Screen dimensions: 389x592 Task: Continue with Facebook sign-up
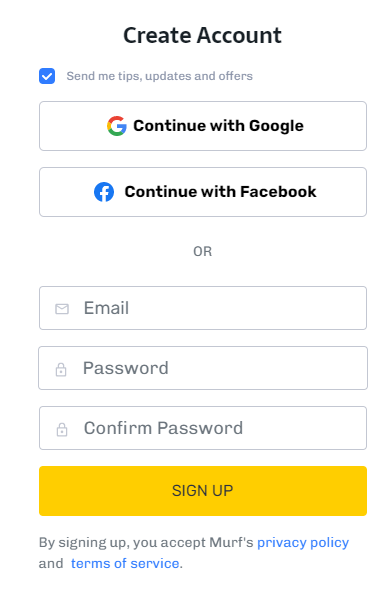pos(203,192)
